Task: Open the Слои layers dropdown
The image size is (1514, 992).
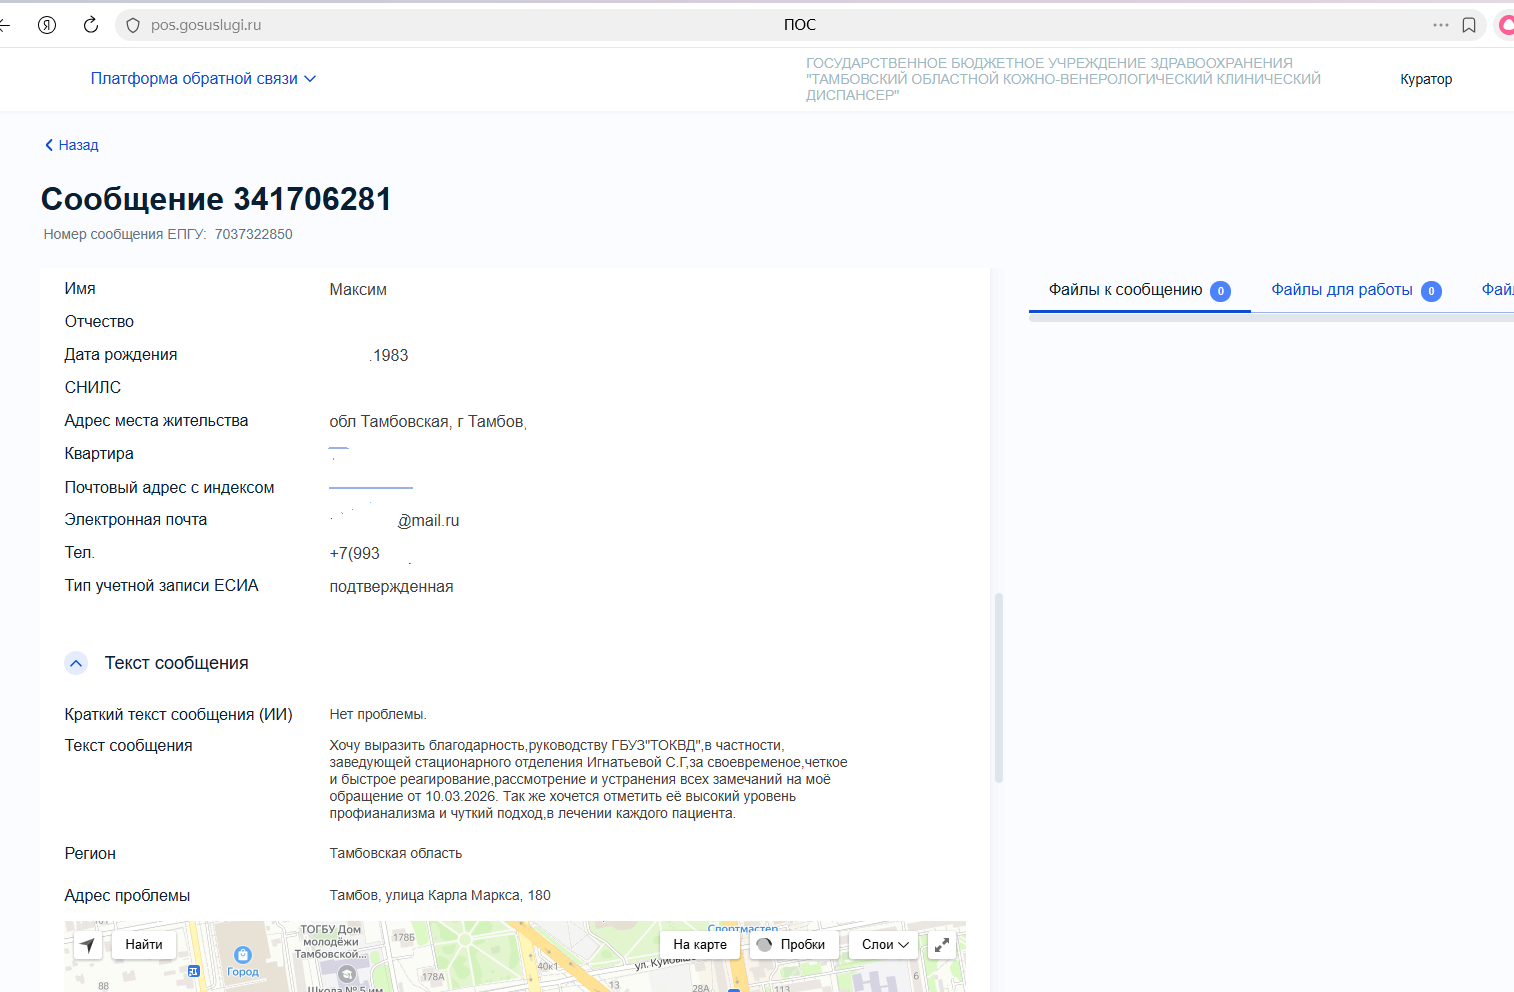Action: 885,945
